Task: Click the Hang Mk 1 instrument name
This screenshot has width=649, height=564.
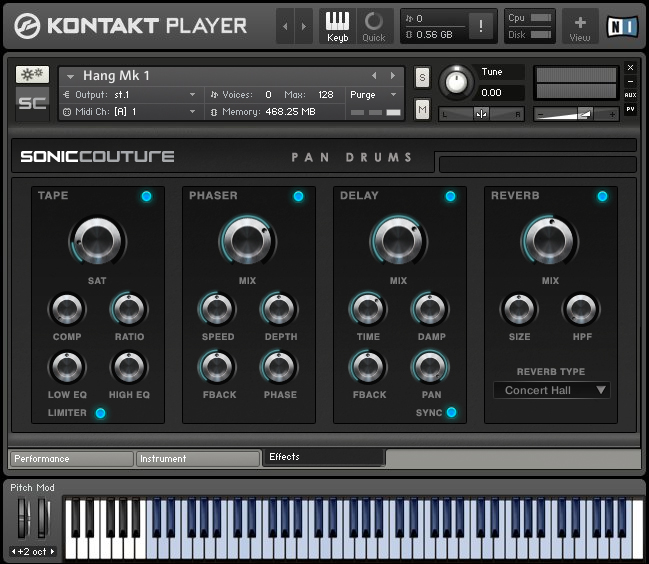Action: 116,76
